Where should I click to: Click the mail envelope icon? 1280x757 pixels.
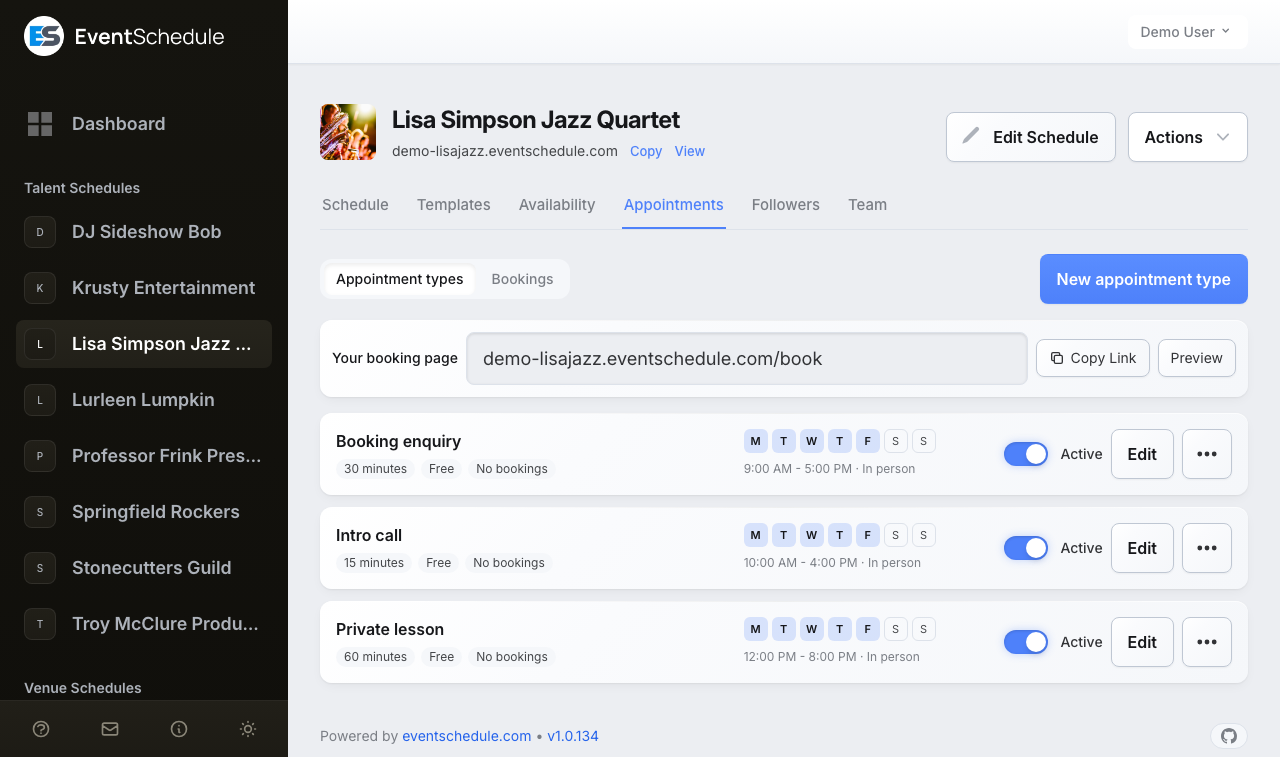(x=110, y=729)
